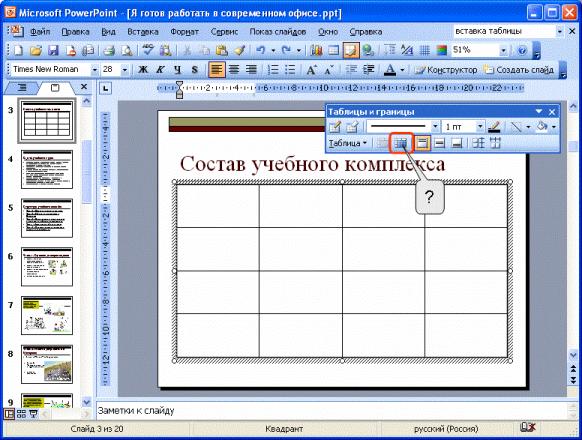Undo the last action
The image size is (582, 440).
click(x=261, y=50)
